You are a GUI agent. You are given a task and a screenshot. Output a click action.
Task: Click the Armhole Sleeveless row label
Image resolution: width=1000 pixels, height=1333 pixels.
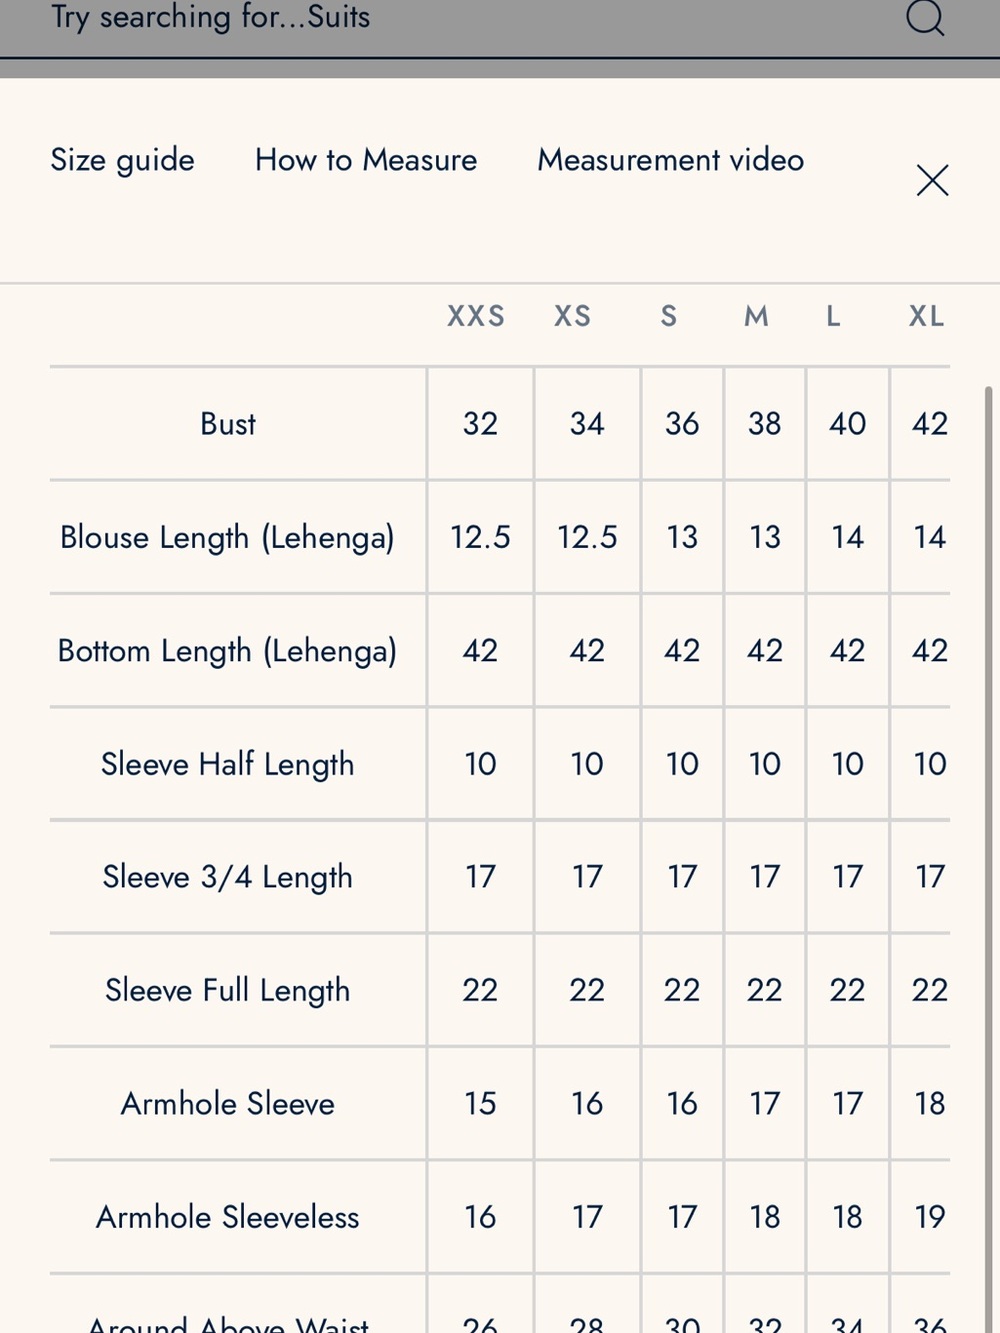[x=228, y=1217]
